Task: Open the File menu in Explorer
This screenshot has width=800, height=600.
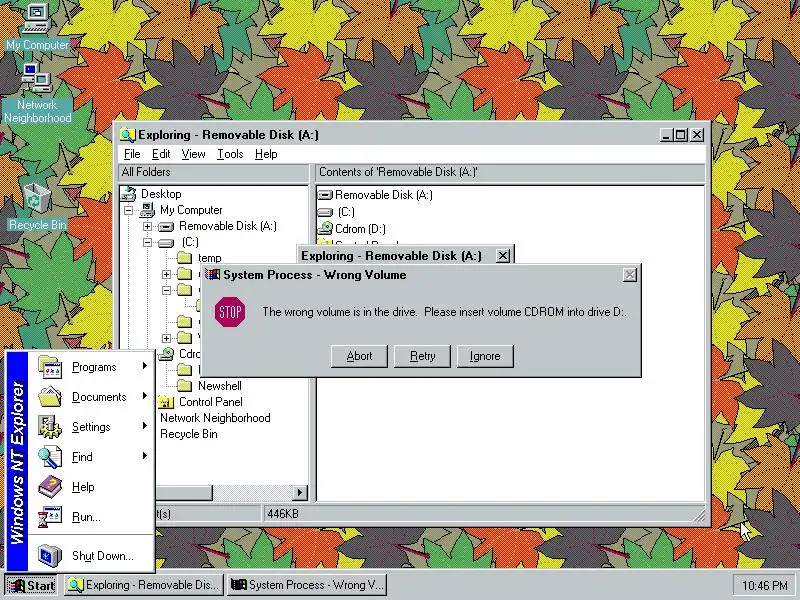Action: 132,154
